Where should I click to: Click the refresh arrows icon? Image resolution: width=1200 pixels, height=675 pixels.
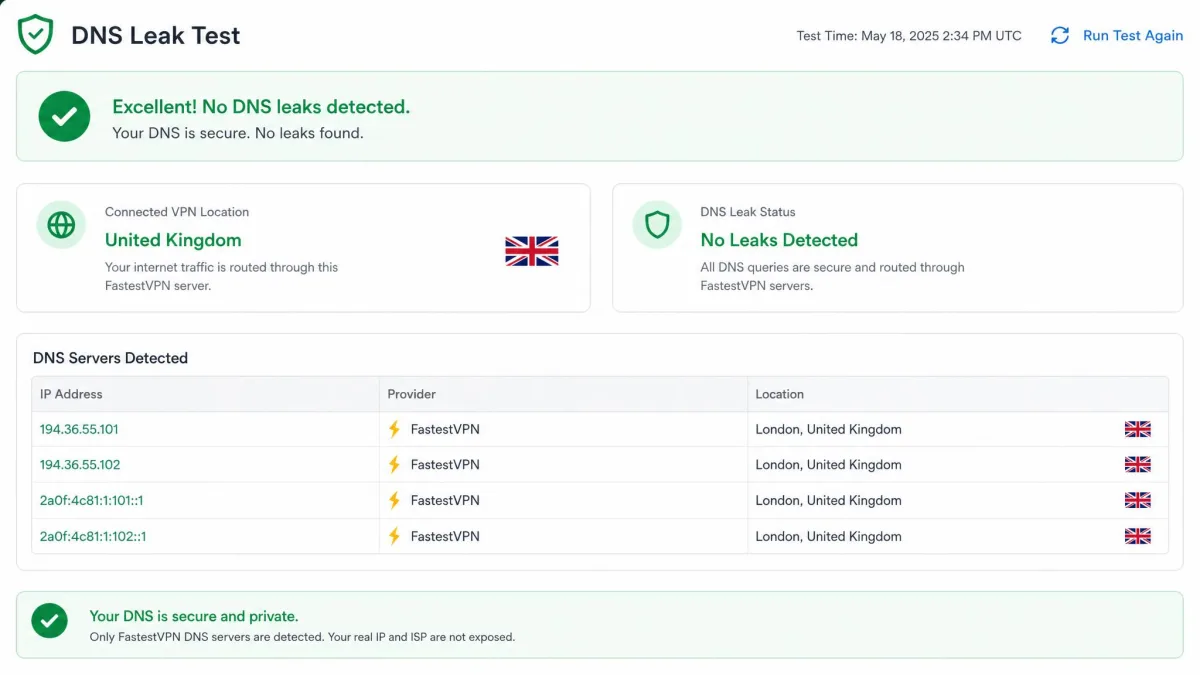tap(1060, 36)
